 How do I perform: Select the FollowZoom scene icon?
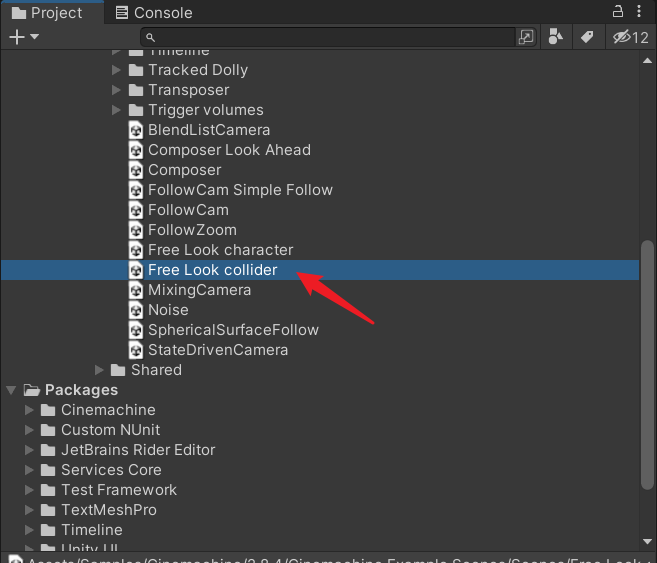tap(136, 230)
